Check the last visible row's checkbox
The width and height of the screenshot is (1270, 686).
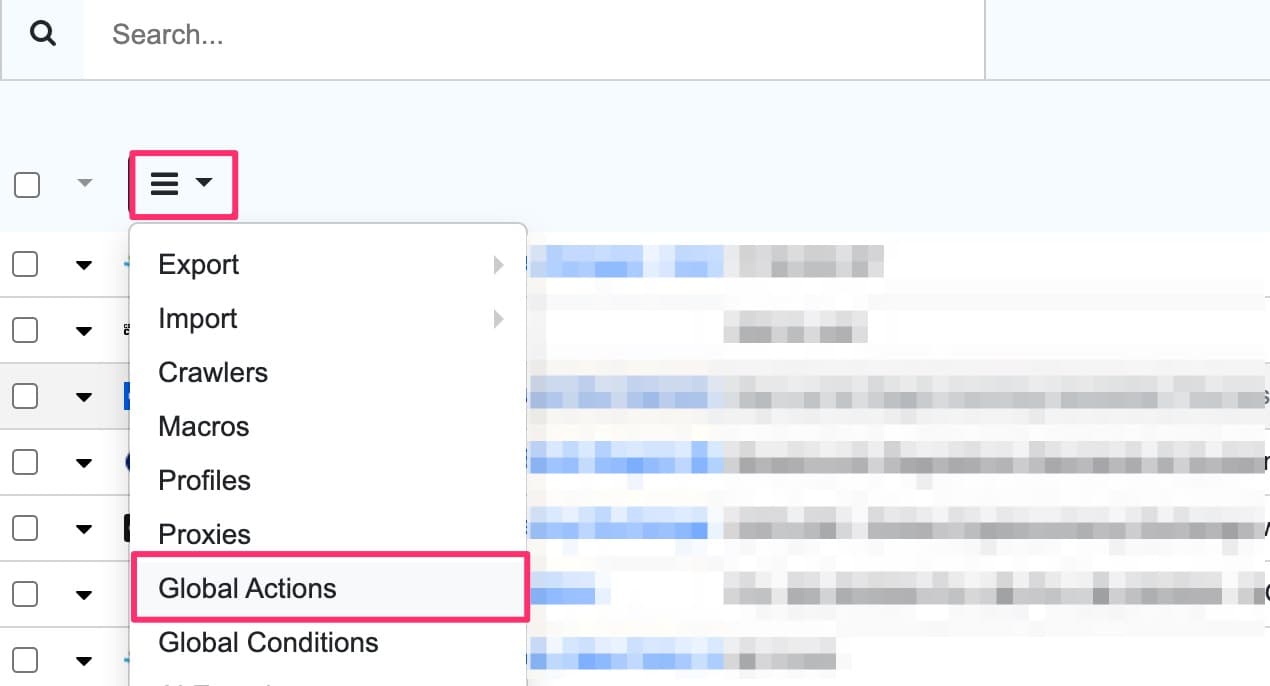coord(25,658)
